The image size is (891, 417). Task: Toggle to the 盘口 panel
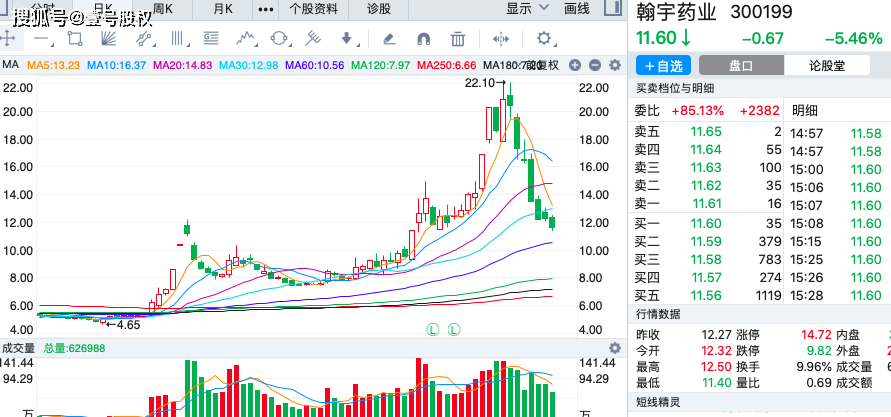click(x=741, y=65)
